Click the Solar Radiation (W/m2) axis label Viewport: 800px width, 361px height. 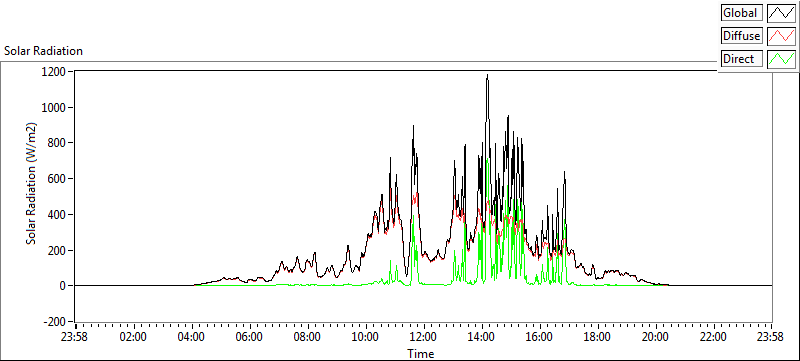point(32,183)
